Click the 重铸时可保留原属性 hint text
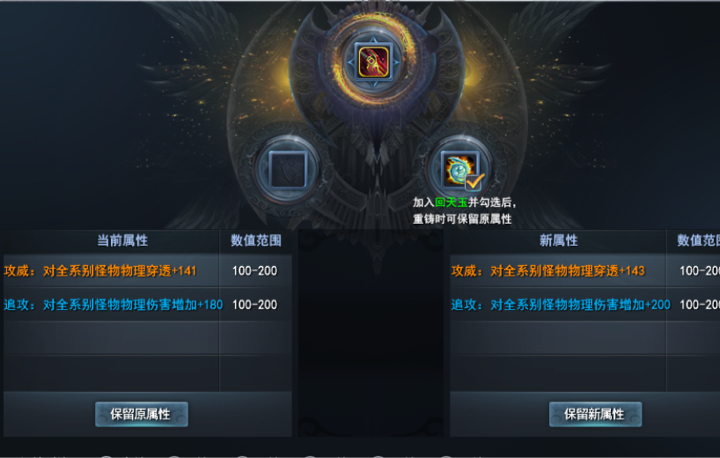This screenshot has width=720, height=458. pyautogui.click(x=462, y=219)
